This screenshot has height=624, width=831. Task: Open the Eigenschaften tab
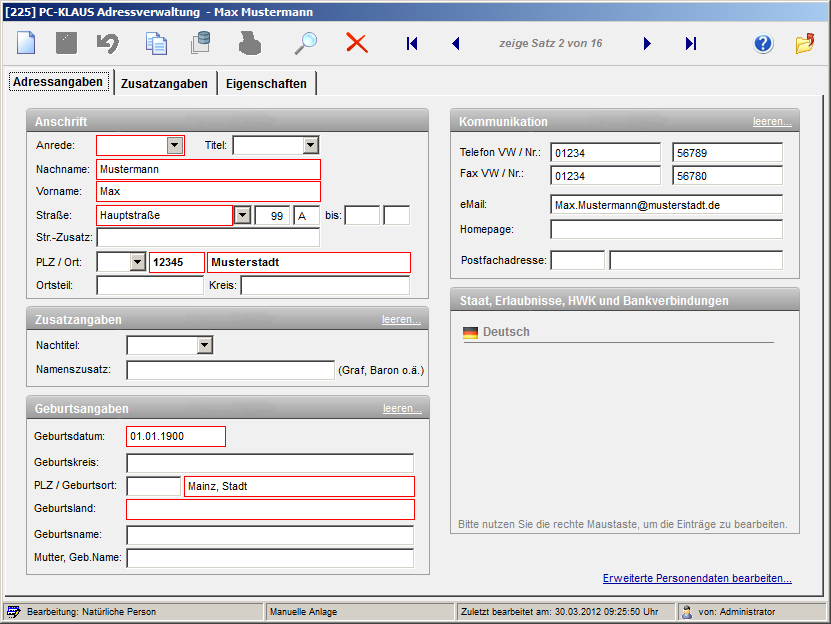[x=266, y=84]
